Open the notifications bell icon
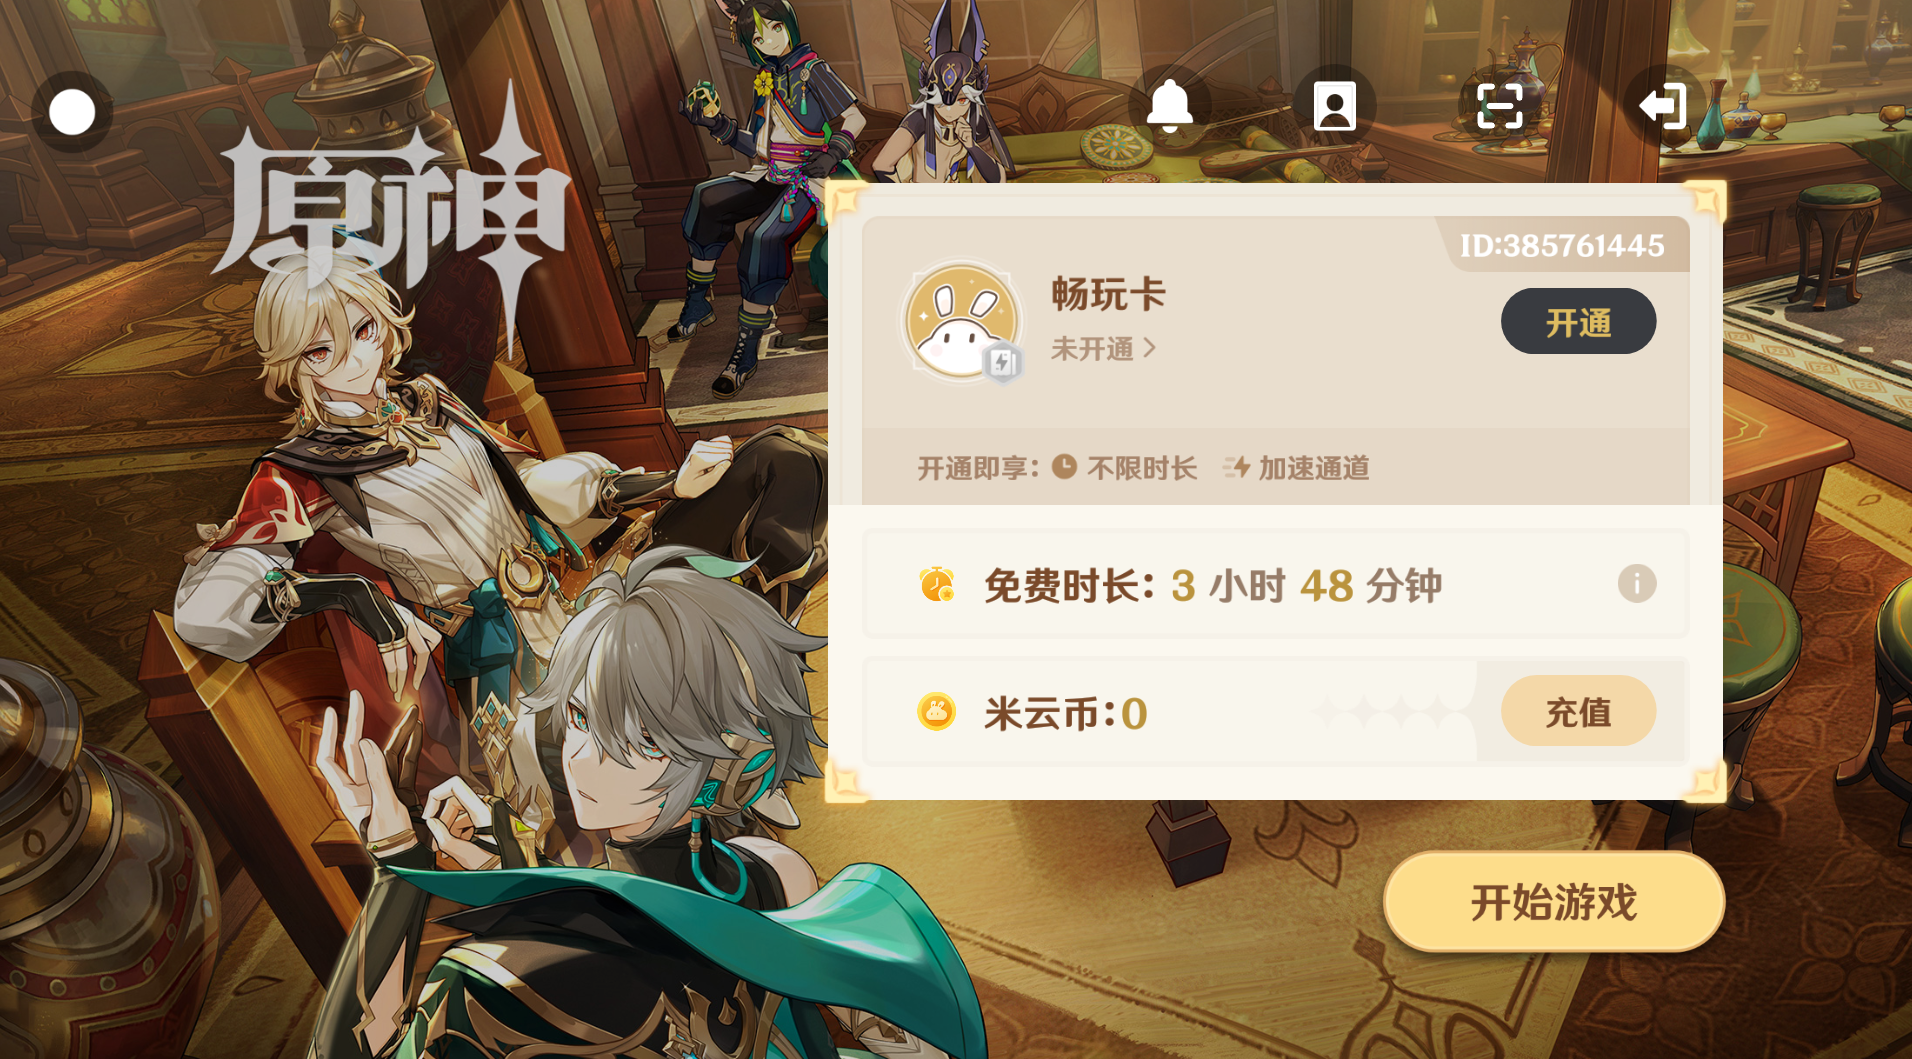This screenshot has width=1912, height=1059. [1169, 106]
